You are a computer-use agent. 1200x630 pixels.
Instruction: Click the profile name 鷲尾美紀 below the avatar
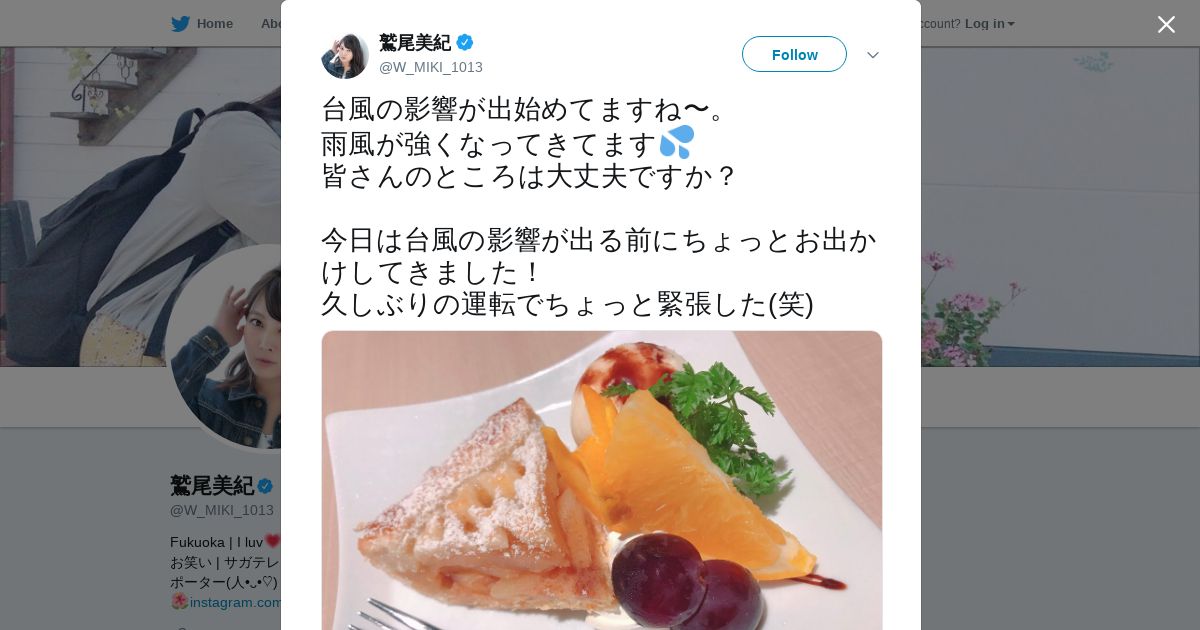click(x=212, y=486)
